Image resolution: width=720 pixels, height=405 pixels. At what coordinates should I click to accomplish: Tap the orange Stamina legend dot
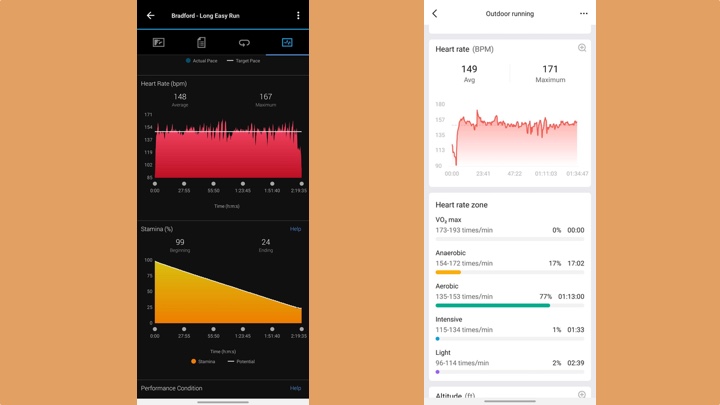(193, 361)
